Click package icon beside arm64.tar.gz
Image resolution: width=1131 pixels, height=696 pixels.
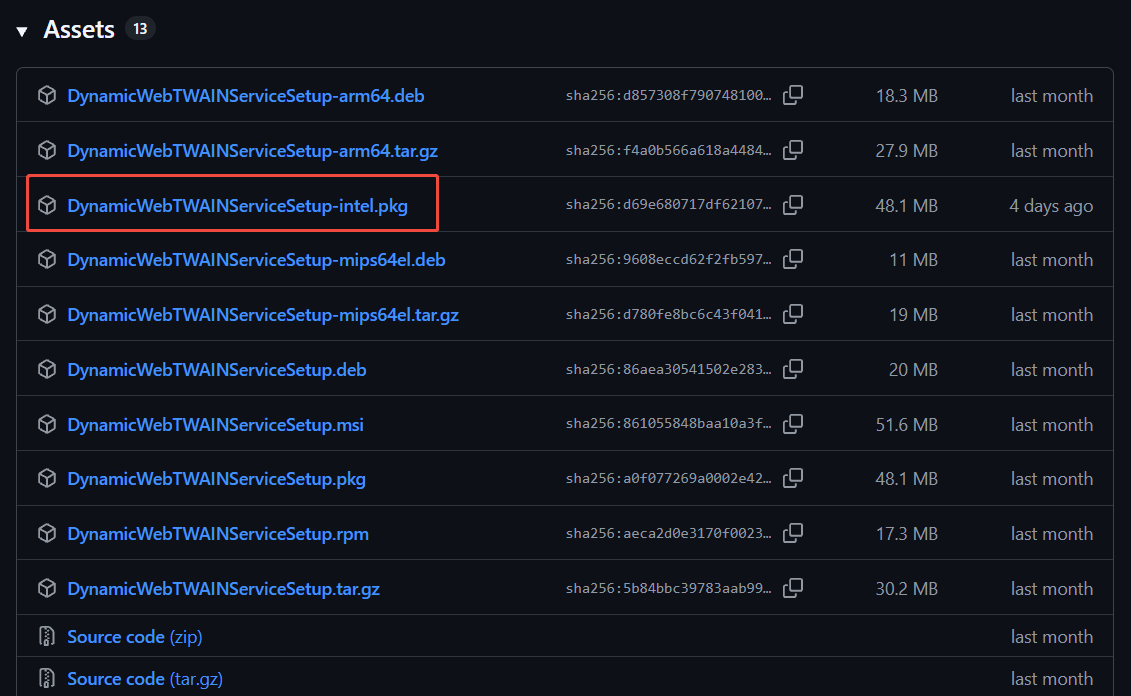click(x=47, y=150)
